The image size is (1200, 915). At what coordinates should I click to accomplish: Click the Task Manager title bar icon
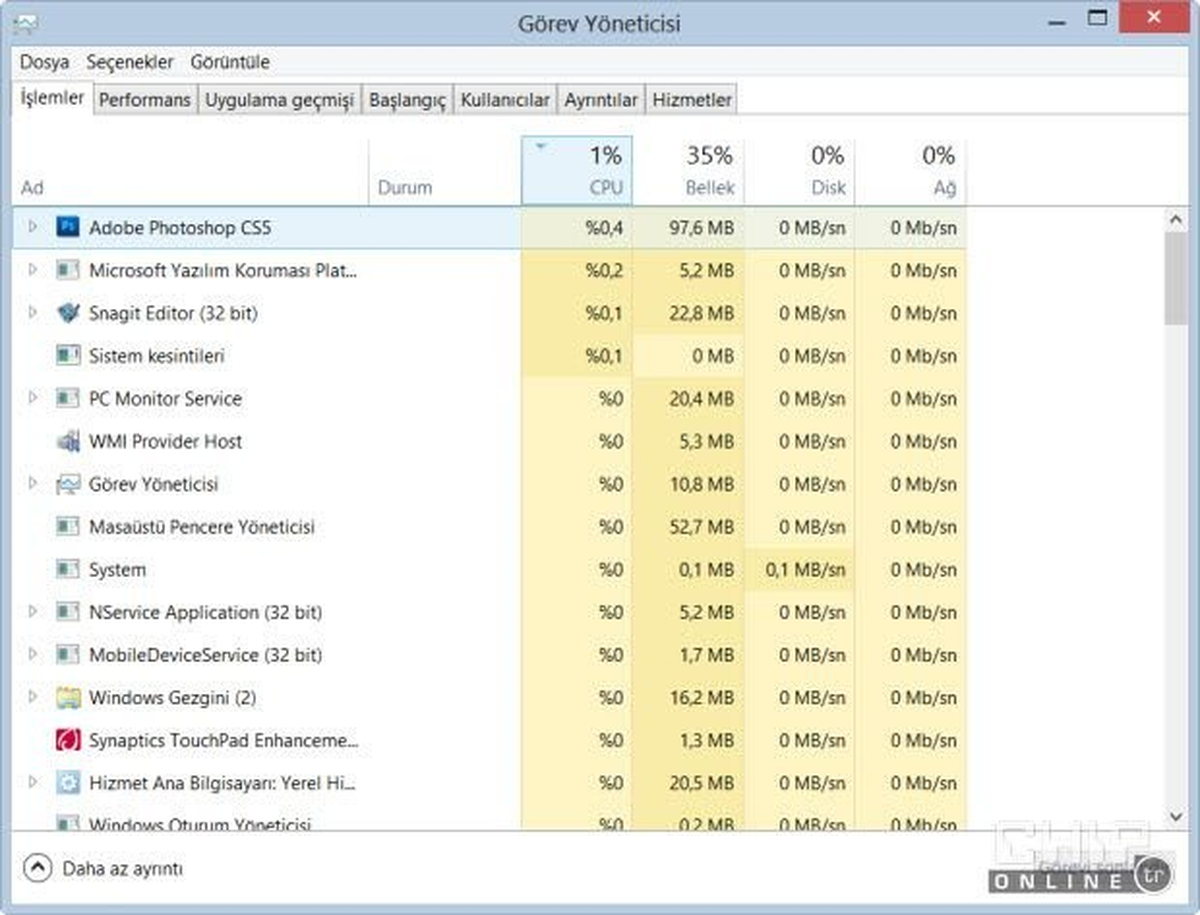(x=28, y=23)
